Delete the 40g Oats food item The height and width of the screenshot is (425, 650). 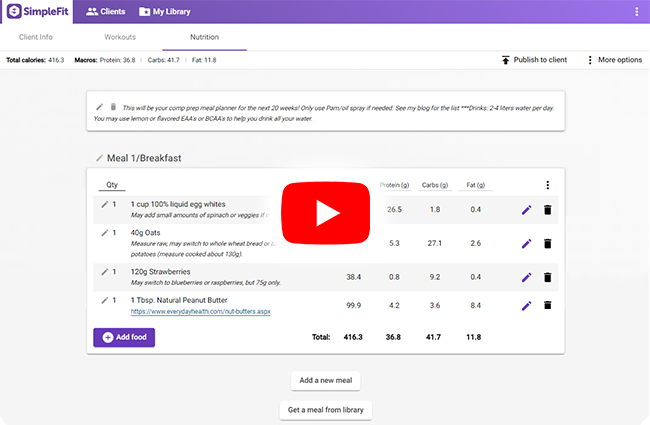click(548, 243)
